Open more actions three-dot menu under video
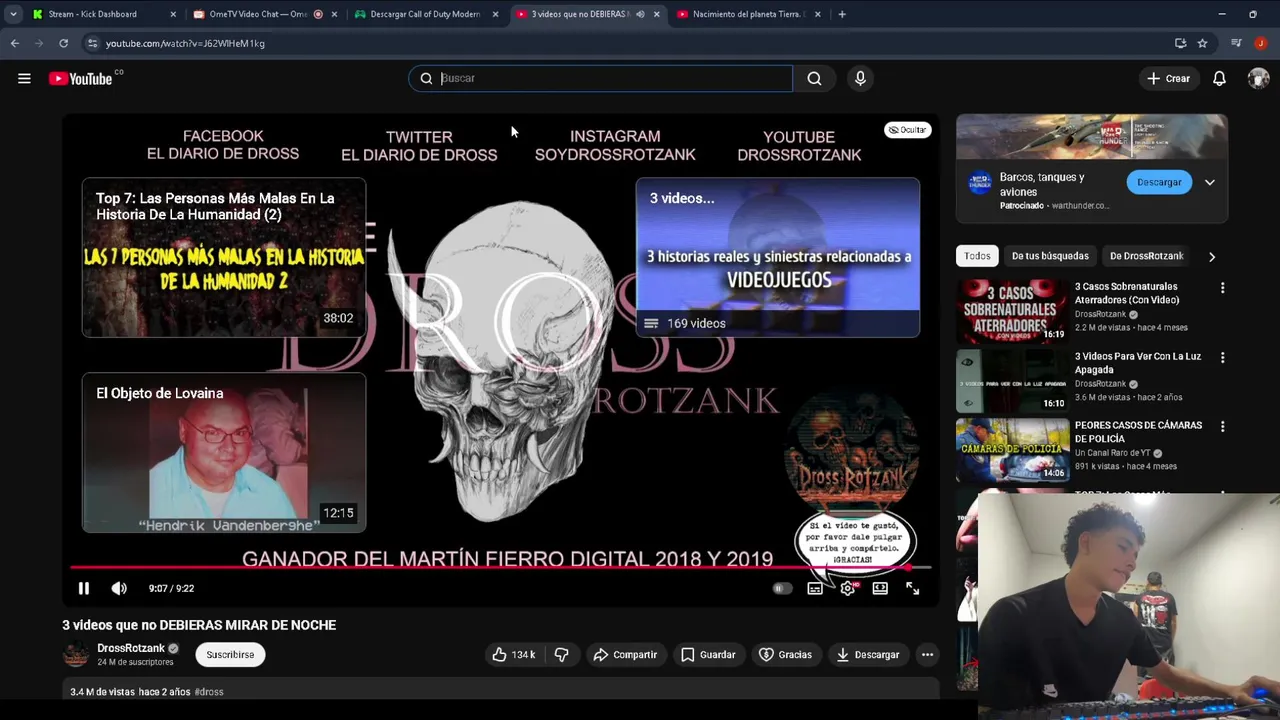This screenshot has width=1280, height=720. click(x=927, y=654)
